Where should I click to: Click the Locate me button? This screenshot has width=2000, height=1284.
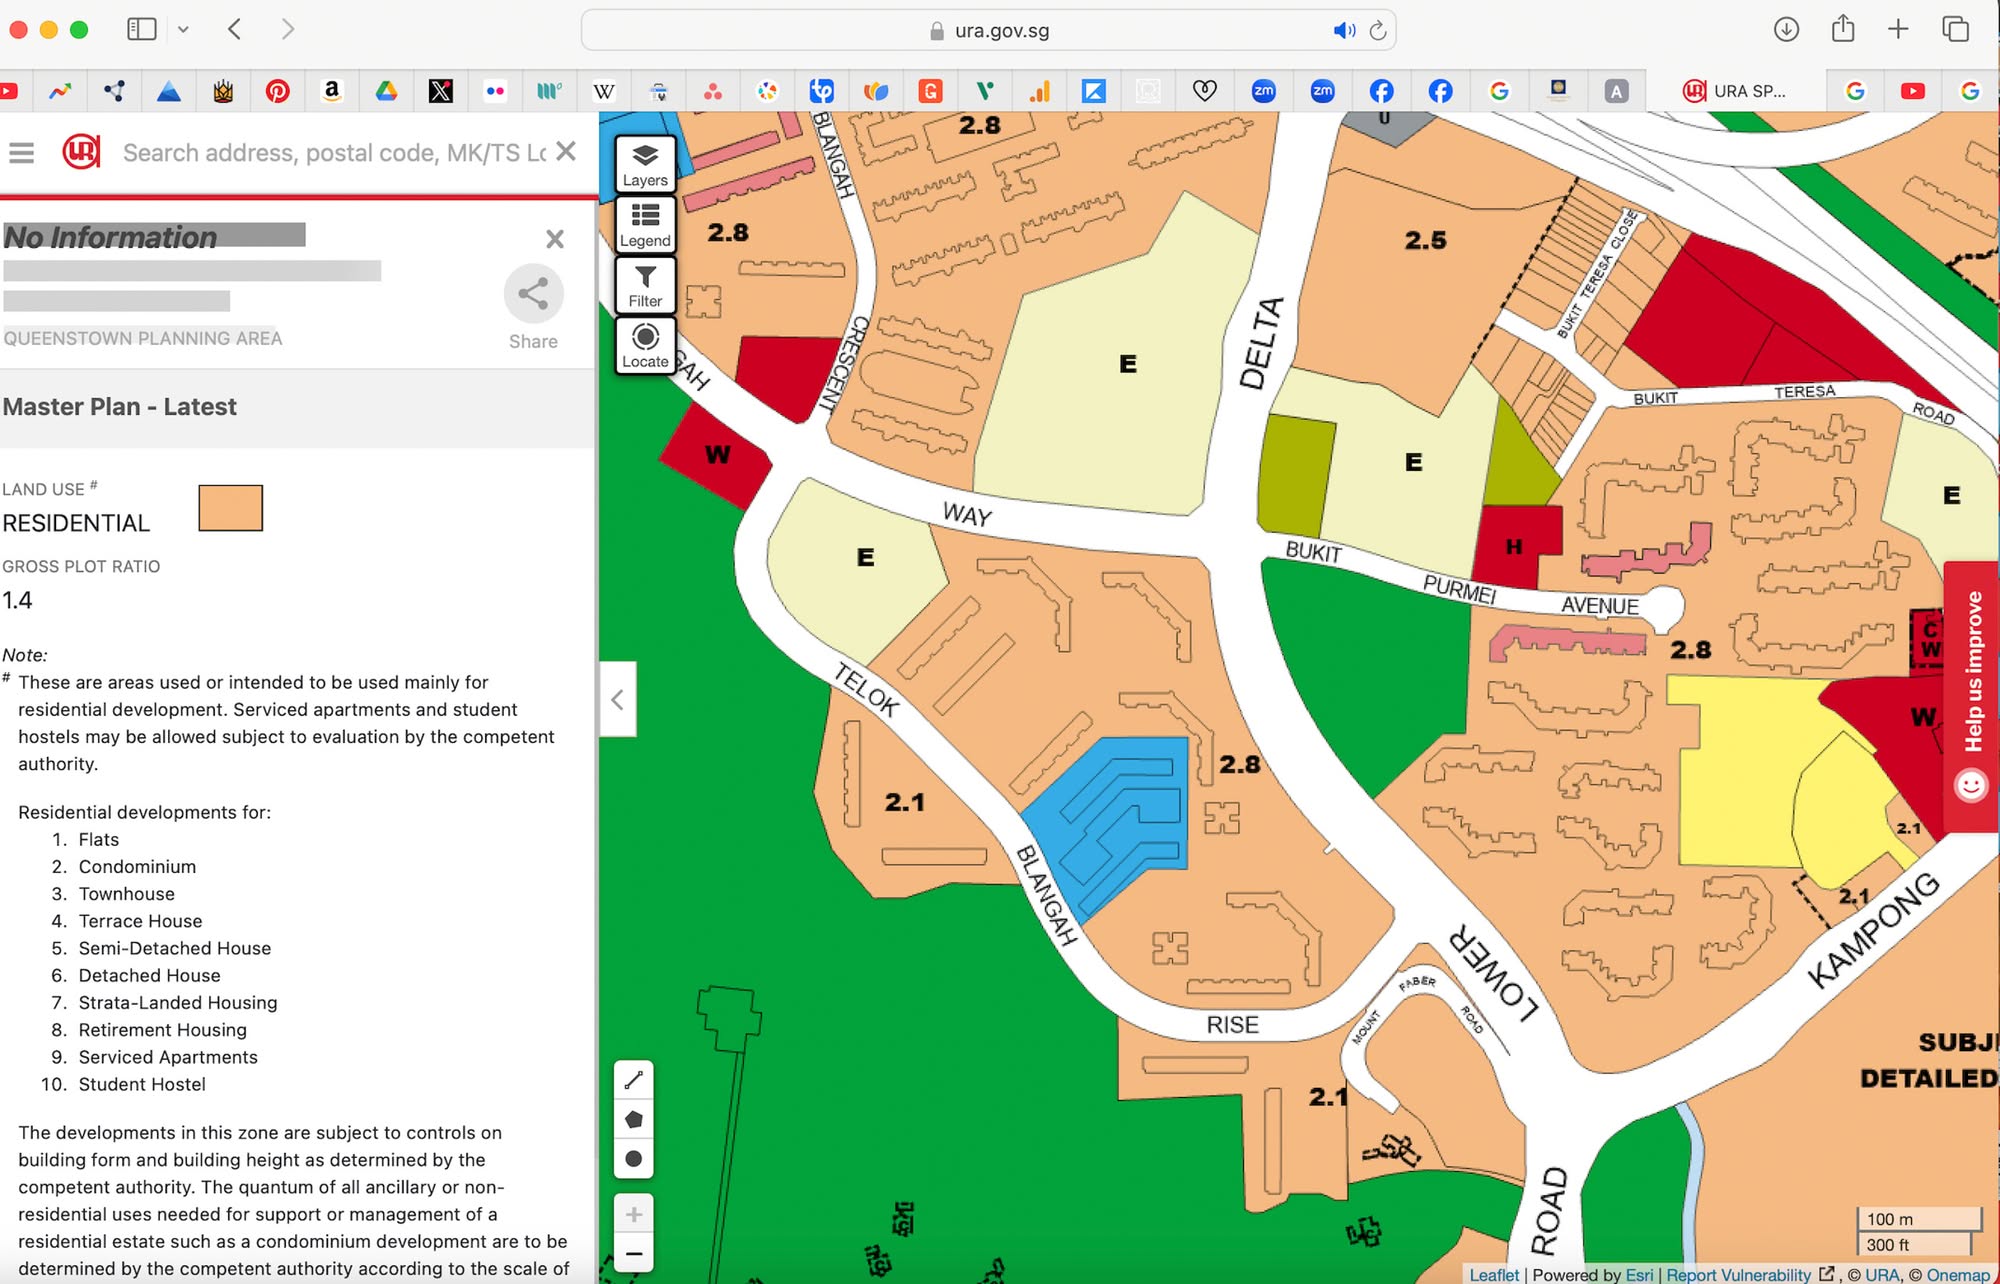pyautogui.click(x=645, y=345)
